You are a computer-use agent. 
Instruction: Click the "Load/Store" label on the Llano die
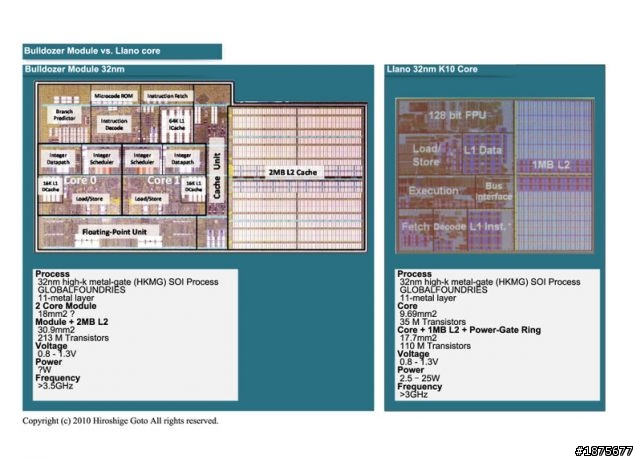(426, 155)
